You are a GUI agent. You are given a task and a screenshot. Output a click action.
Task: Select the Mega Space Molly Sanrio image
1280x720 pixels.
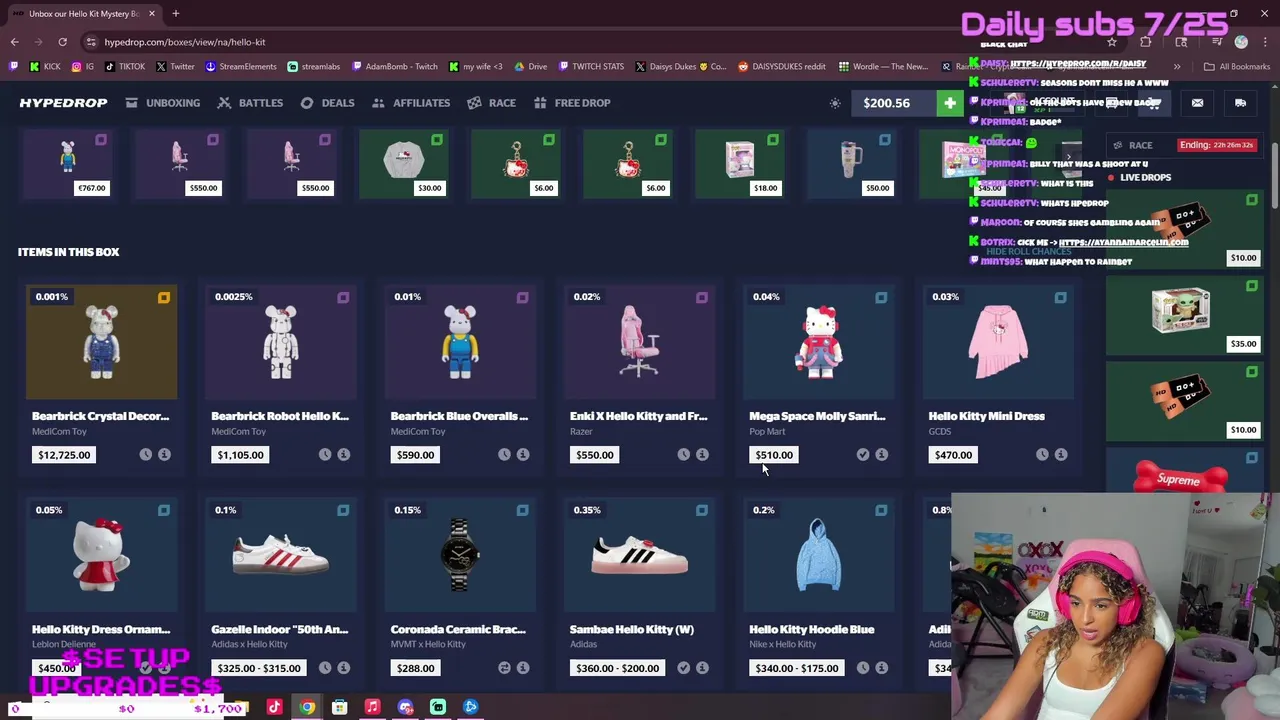click(819, 342)
